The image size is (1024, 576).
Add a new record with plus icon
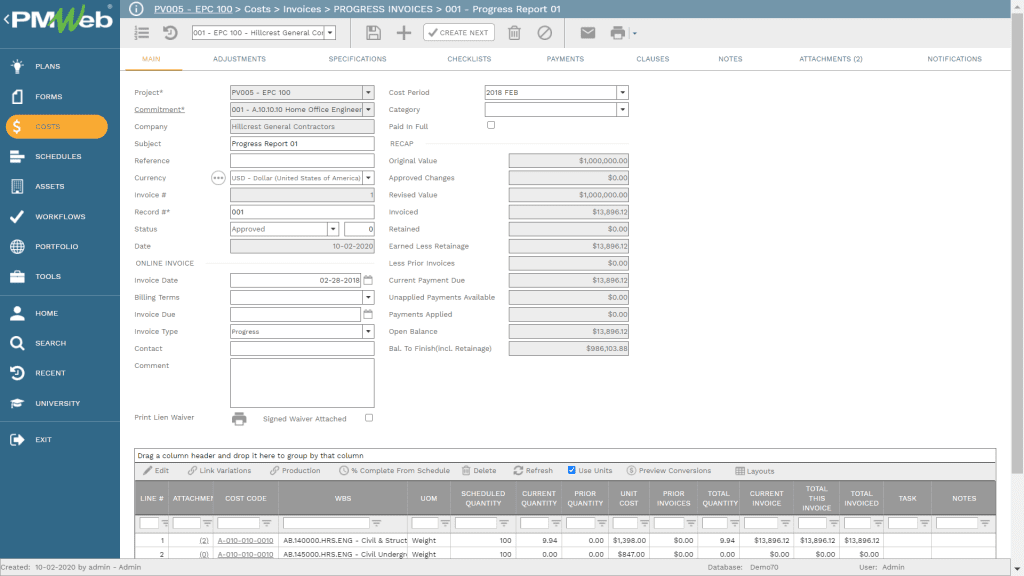404,33
